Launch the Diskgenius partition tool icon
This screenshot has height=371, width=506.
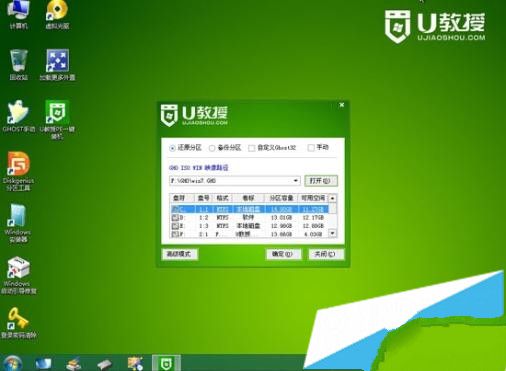18,171
